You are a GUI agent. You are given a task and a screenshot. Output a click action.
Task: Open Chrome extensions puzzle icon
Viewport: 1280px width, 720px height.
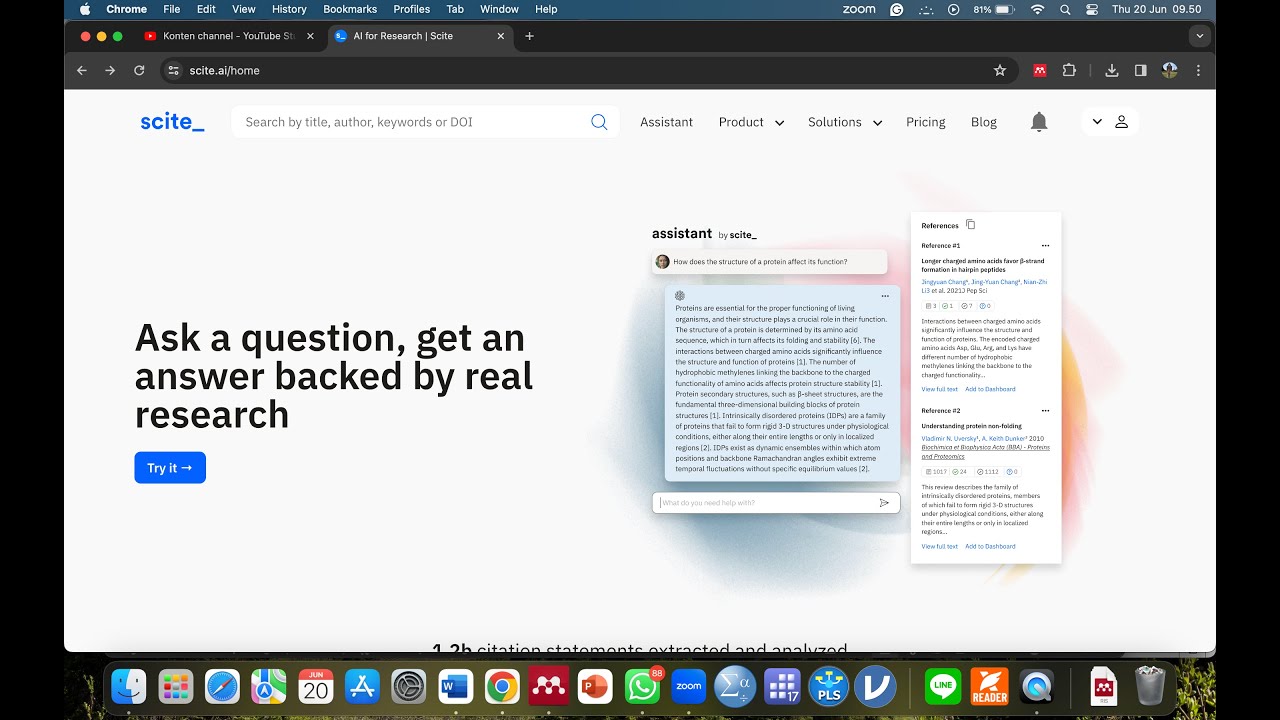pos(1069,70)
